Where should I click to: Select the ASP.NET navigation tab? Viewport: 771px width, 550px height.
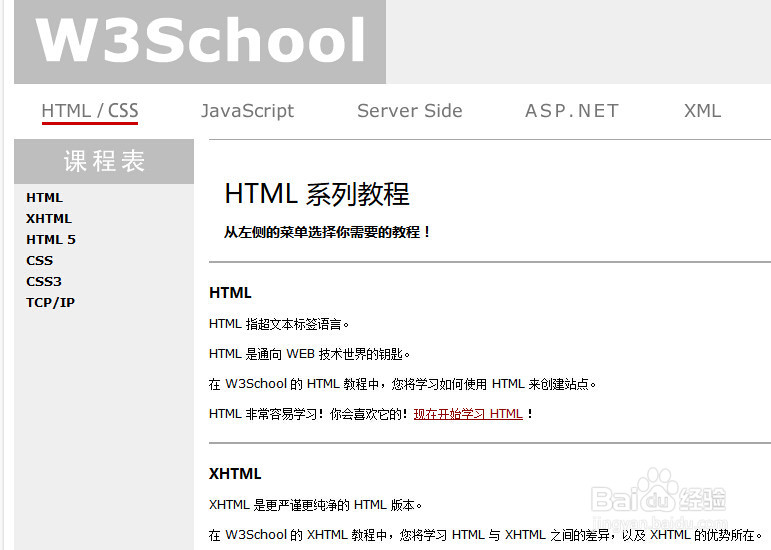point(572,111)
